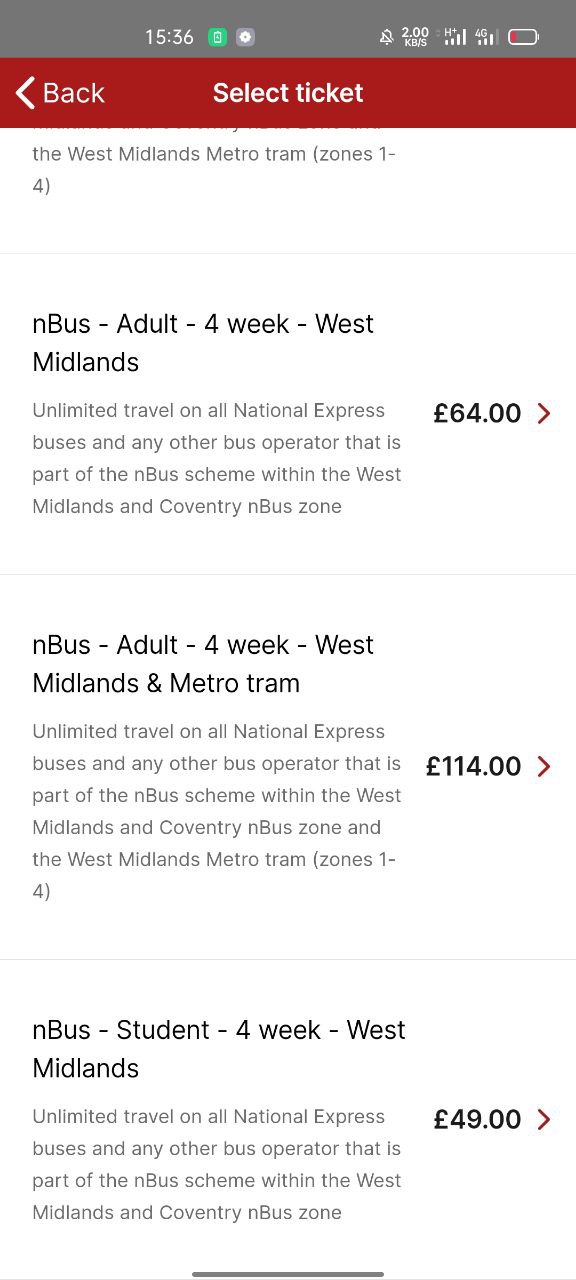Select nBus Adult 4 week West Midlands title

203,343
